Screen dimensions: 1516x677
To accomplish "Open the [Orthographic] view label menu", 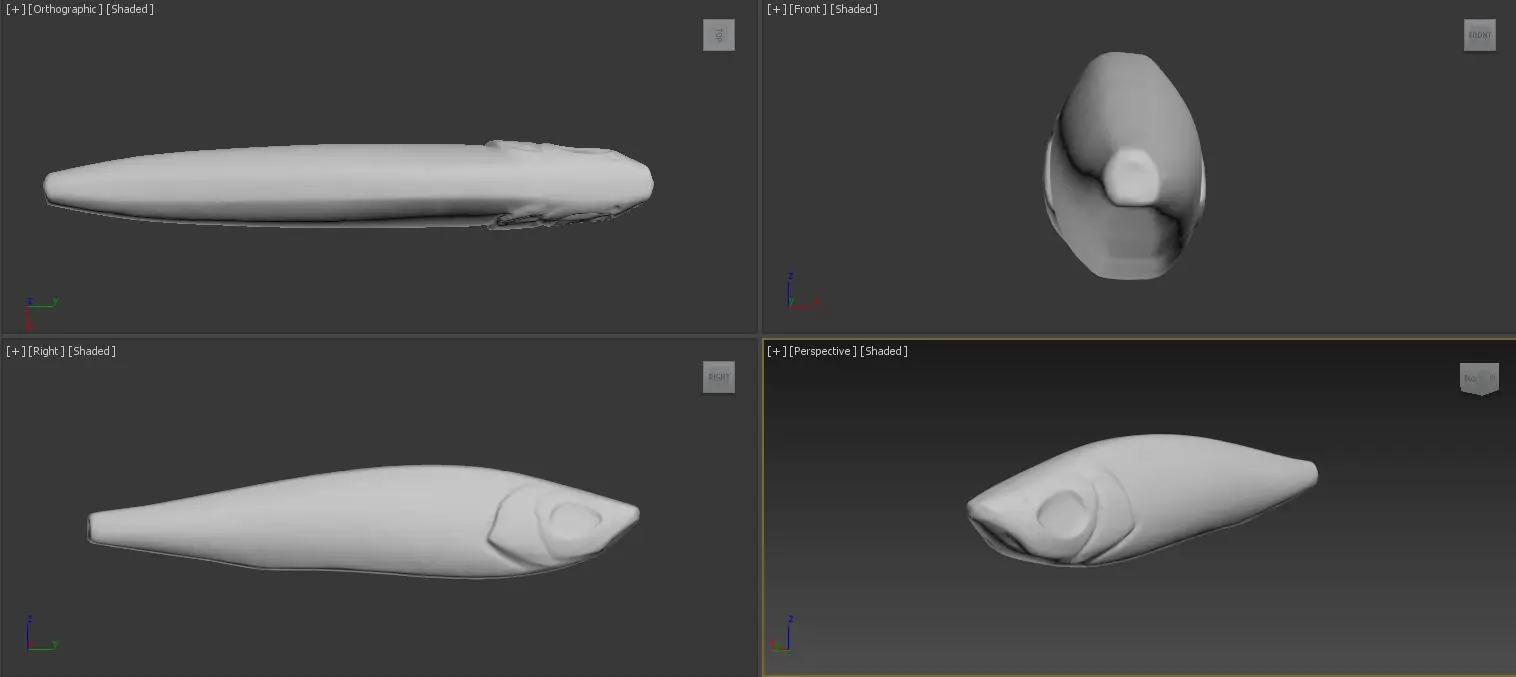I will point(65,9).
